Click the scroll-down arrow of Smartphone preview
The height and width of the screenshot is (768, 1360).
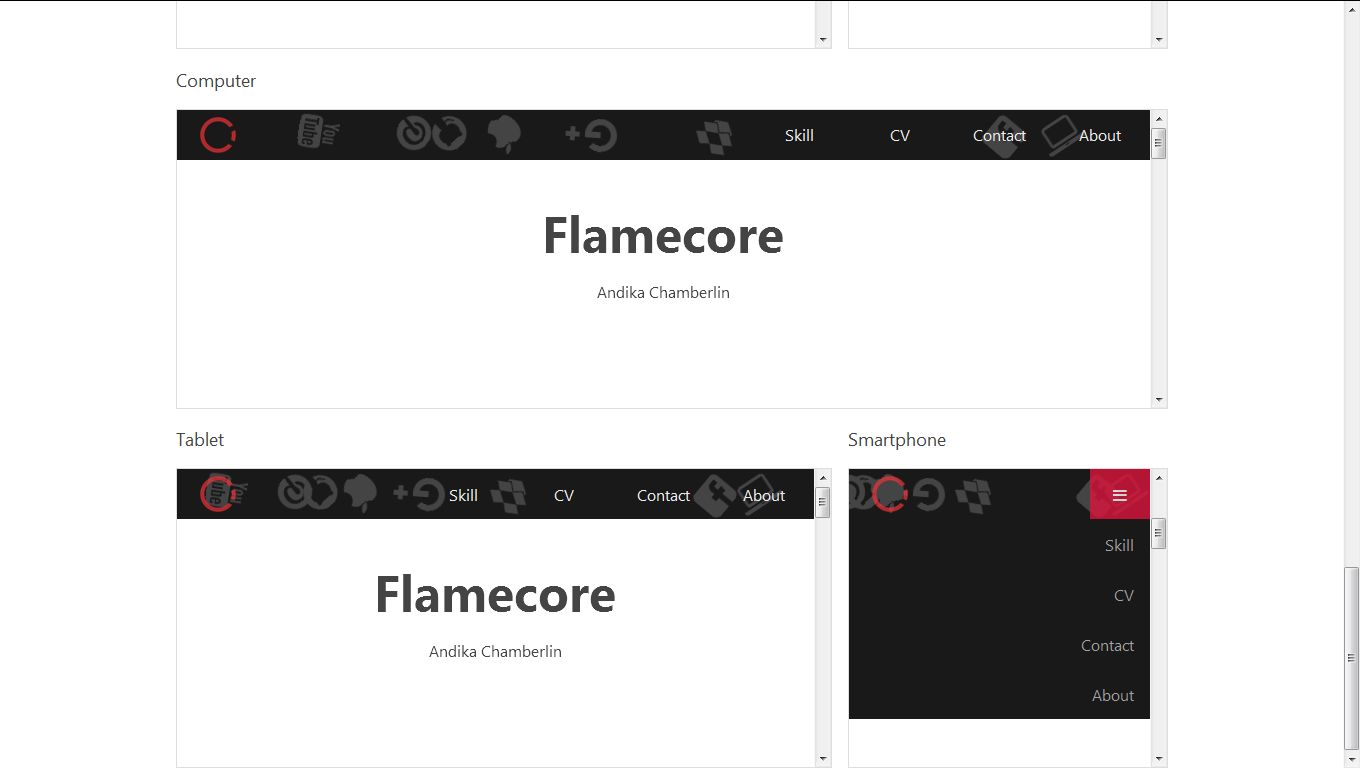pos(1159,759)
